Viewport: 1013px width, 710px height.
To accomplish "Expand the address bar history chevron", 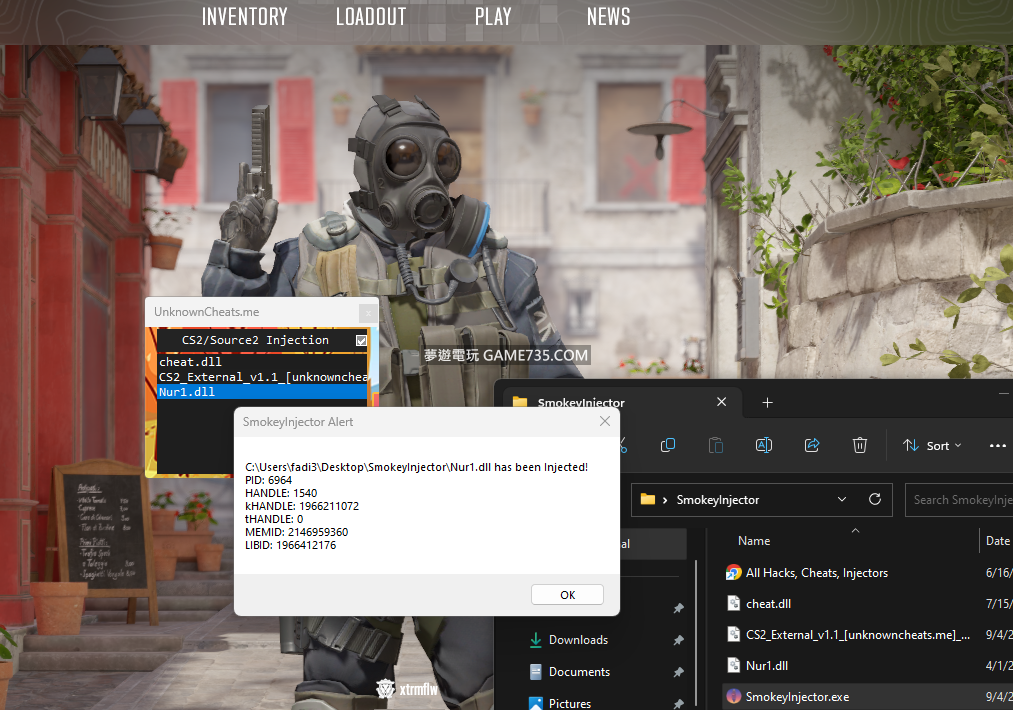I will coord(842,499).
